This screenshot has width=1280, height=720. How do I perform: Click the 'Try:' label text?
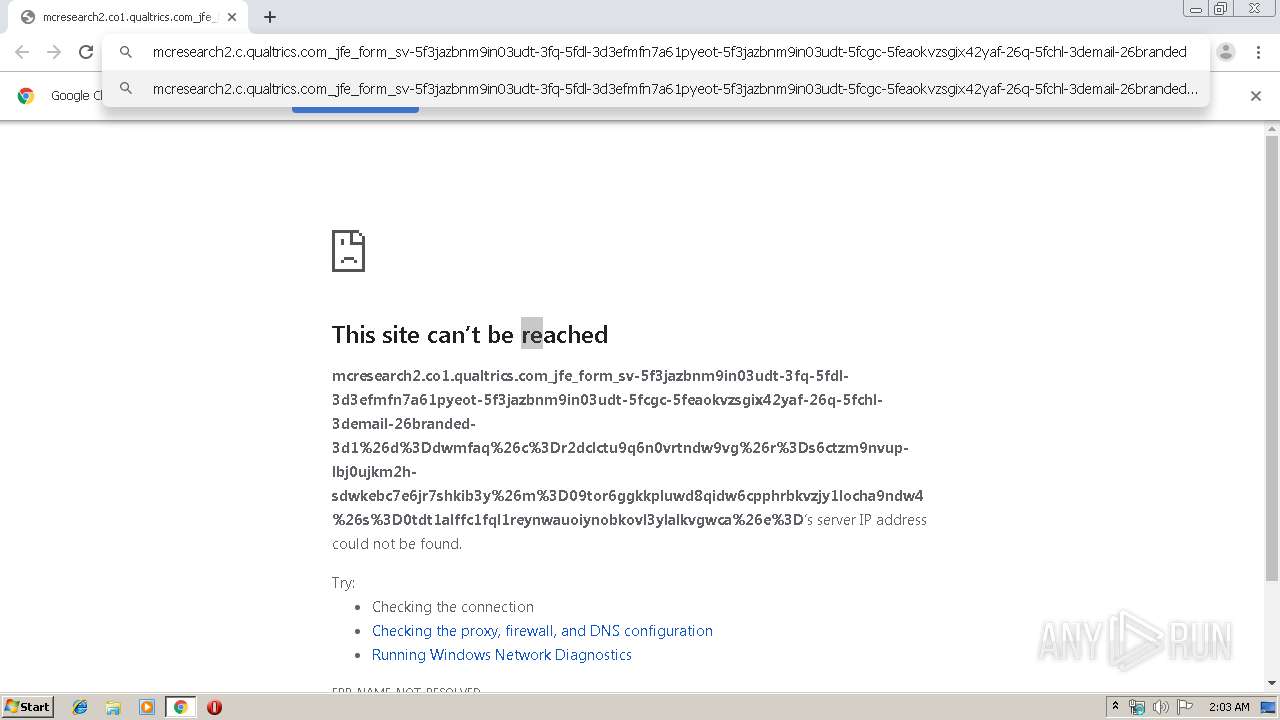coord(343,583)
